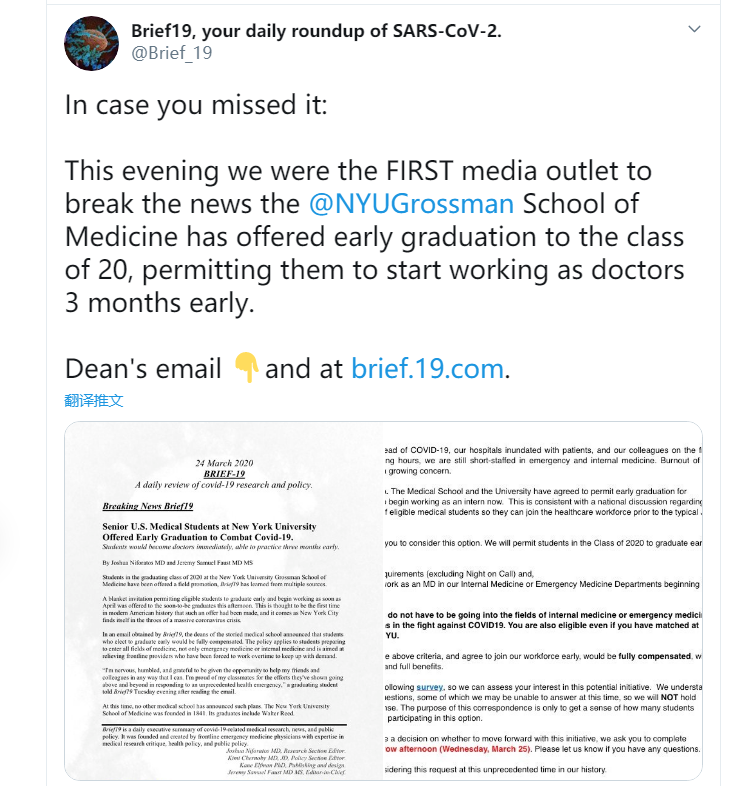
Task: Open the tweet options chevron menu
Action: 695,30
